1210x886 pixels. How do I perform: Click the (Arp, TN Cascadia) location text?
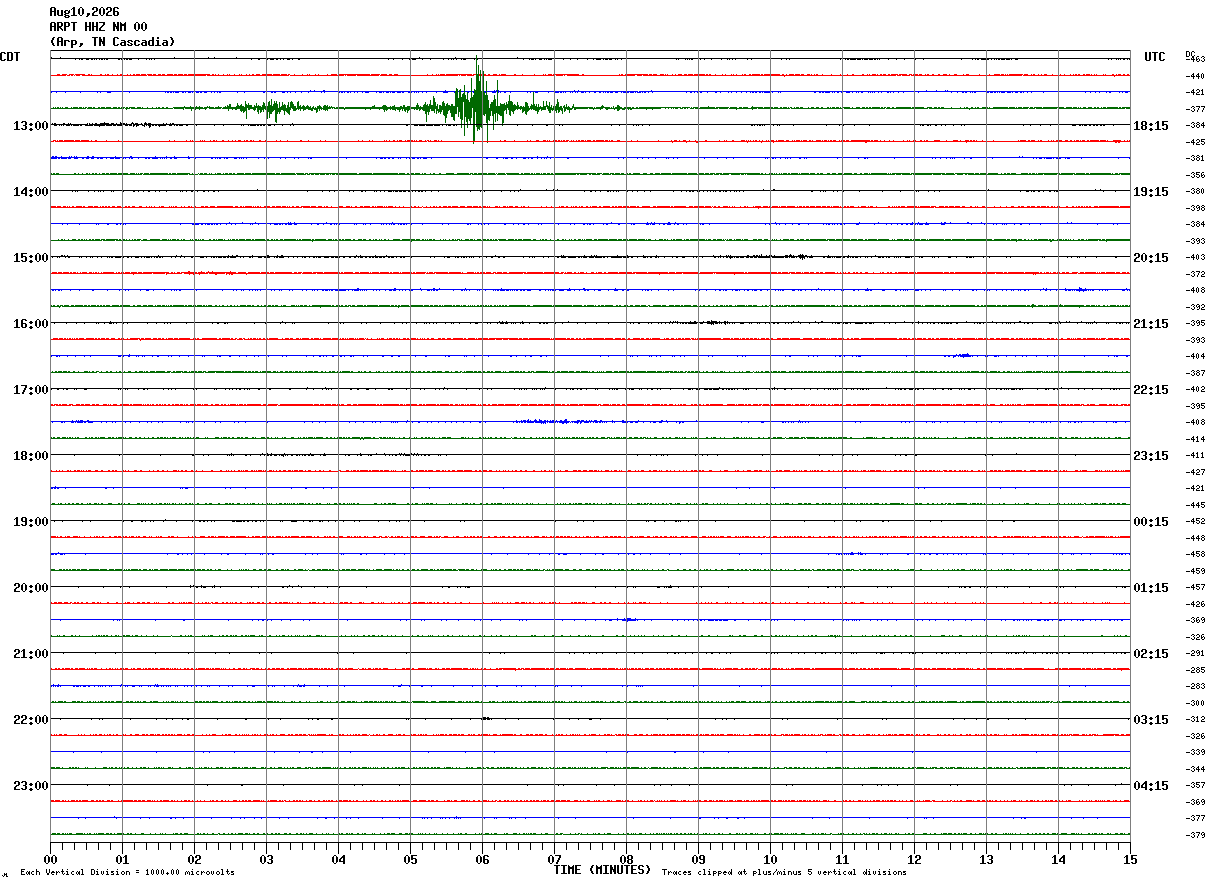click(112, 42)
